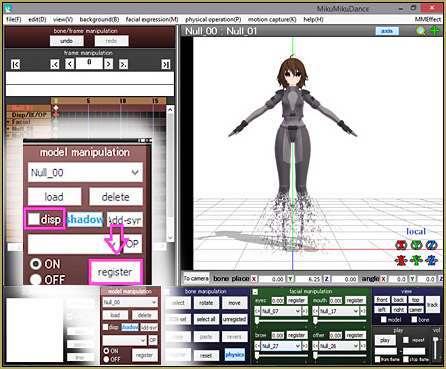Open the facial expression menu

pos(152,19)
